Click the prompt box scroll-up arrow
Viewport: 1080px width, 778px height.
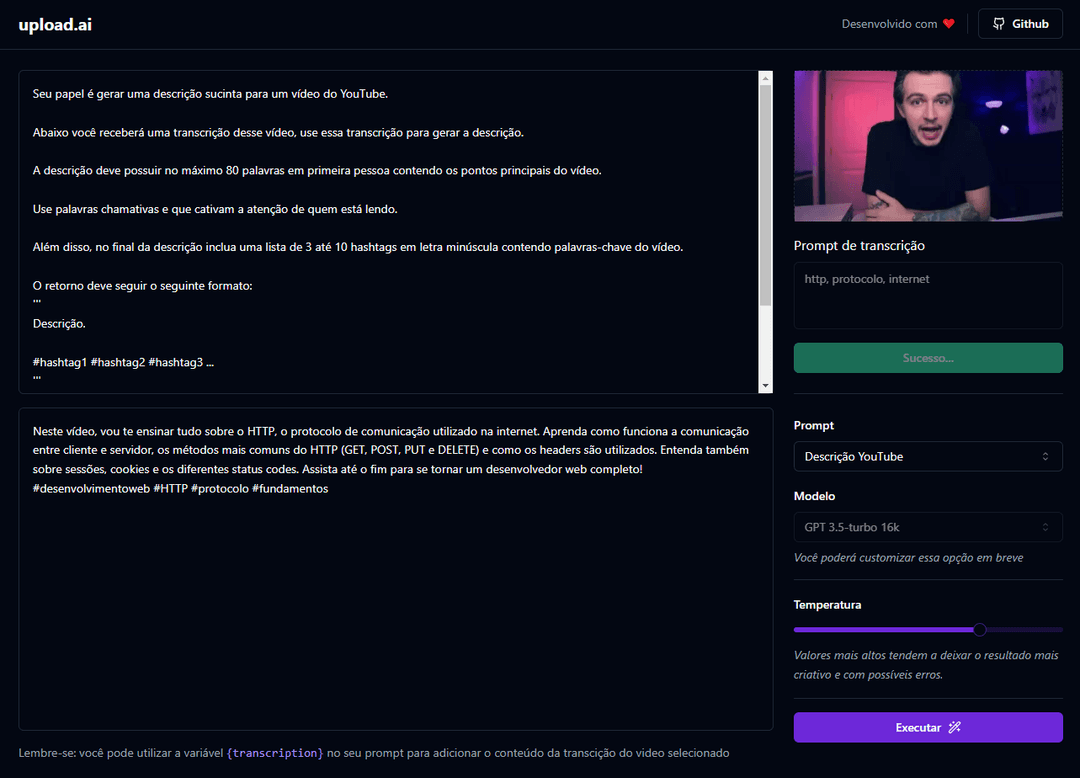coord(766,78)
